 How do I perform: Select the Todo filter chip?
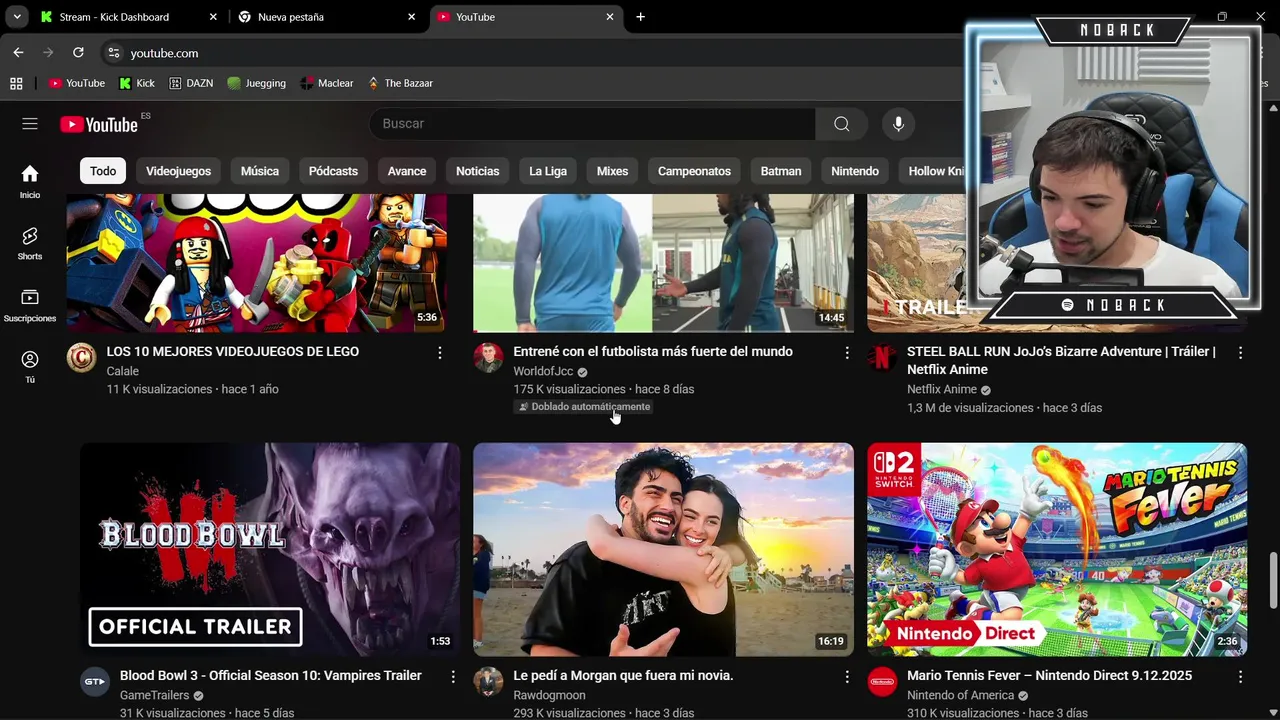[103, 171]
